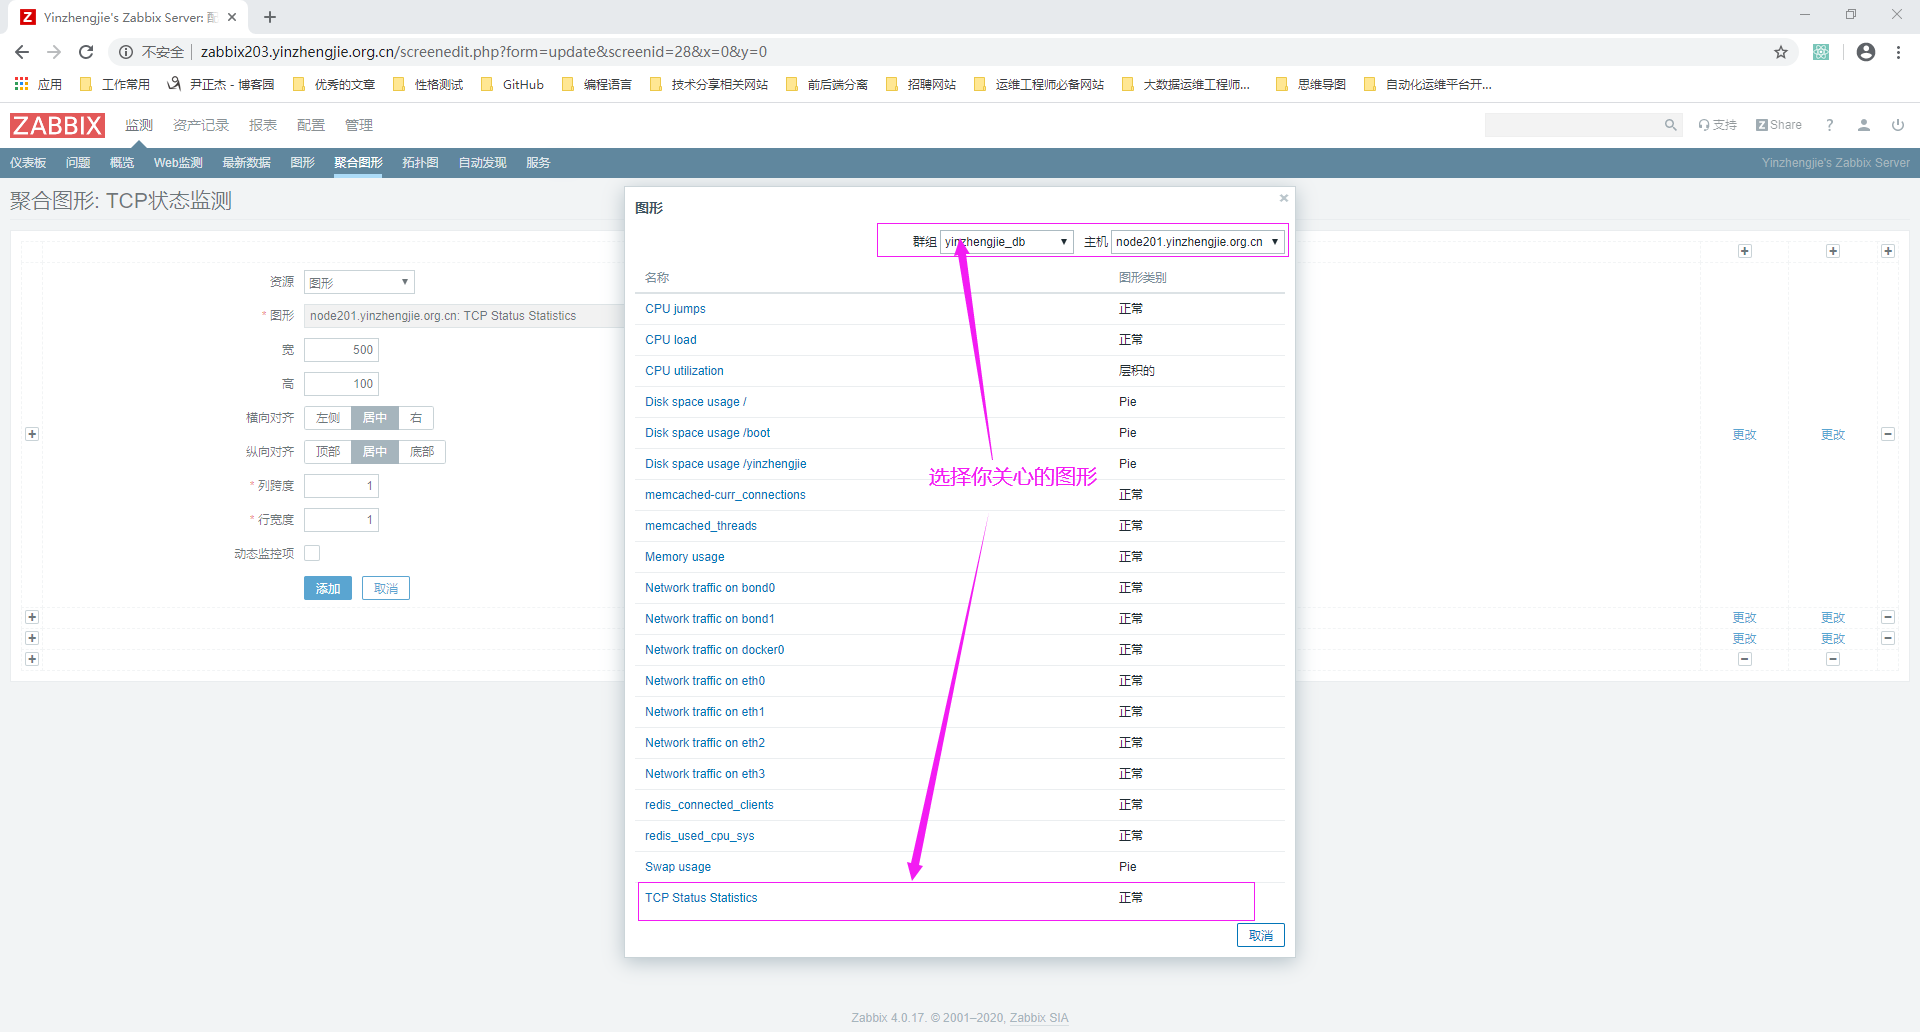Toggle 动态监控项 checkbox

tap(312, 553)
